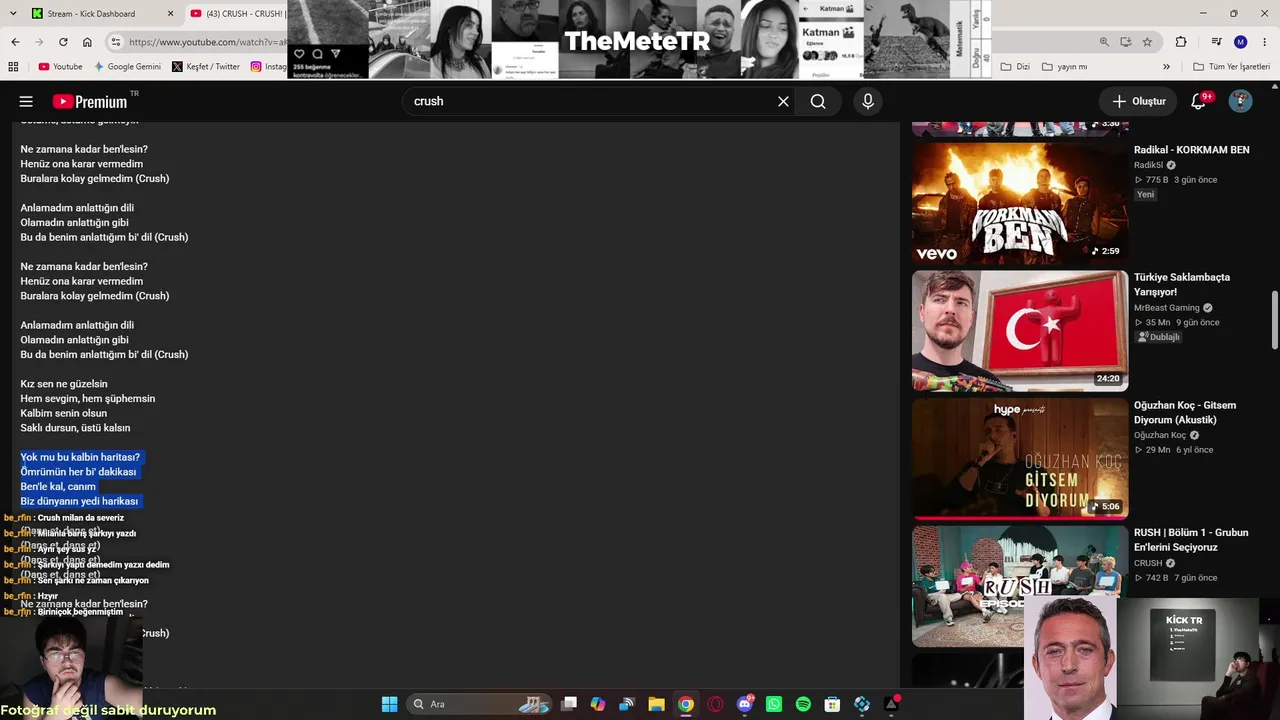Screen dimensions: 1280x720
Task: Open RUSH | Bölüm 1 video title
Action: pos(1190,540)
